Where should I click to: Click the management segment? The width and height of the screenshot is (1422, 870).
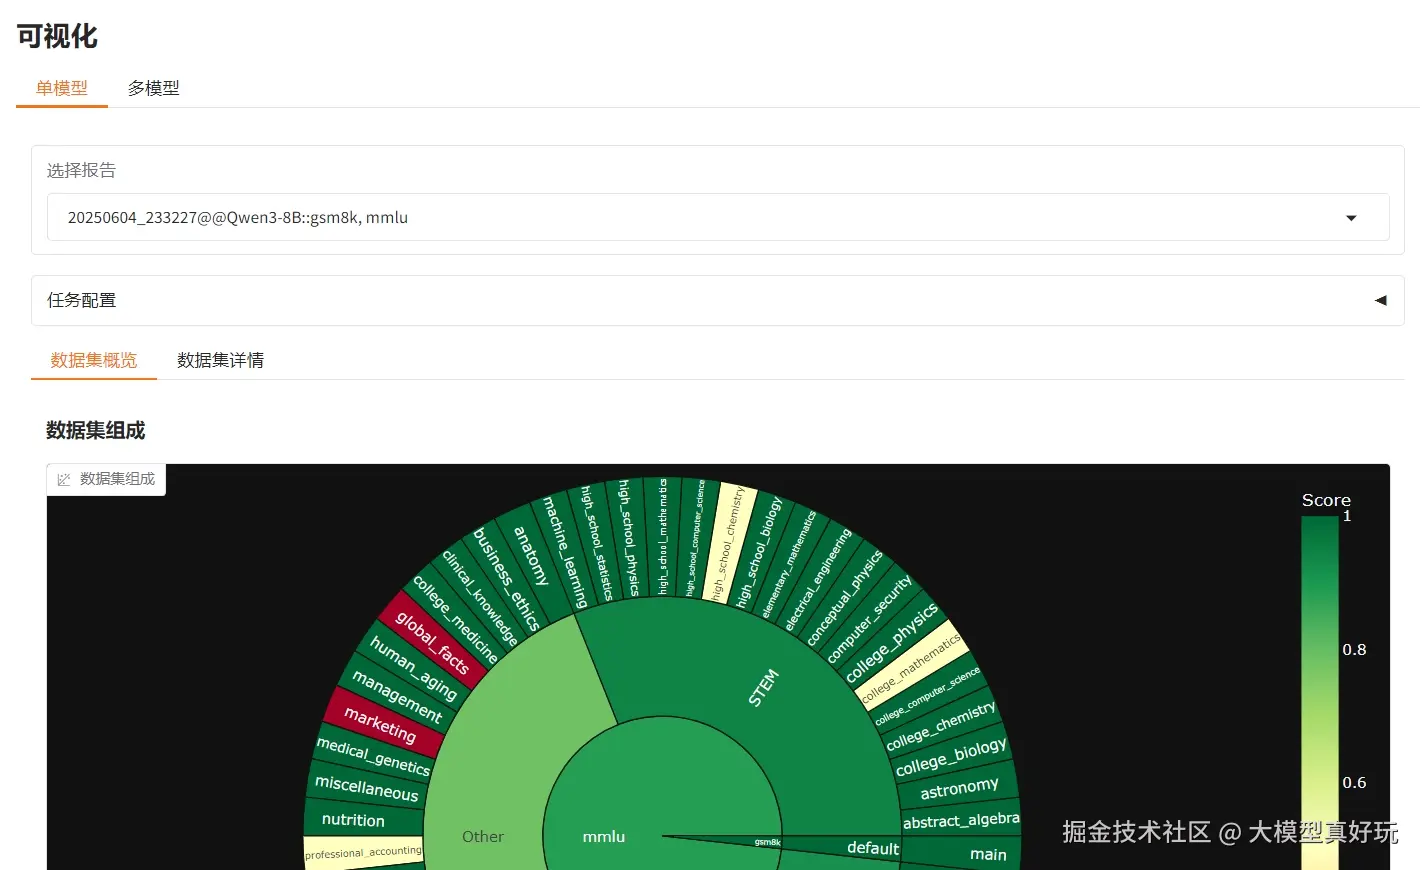point(396,697)
